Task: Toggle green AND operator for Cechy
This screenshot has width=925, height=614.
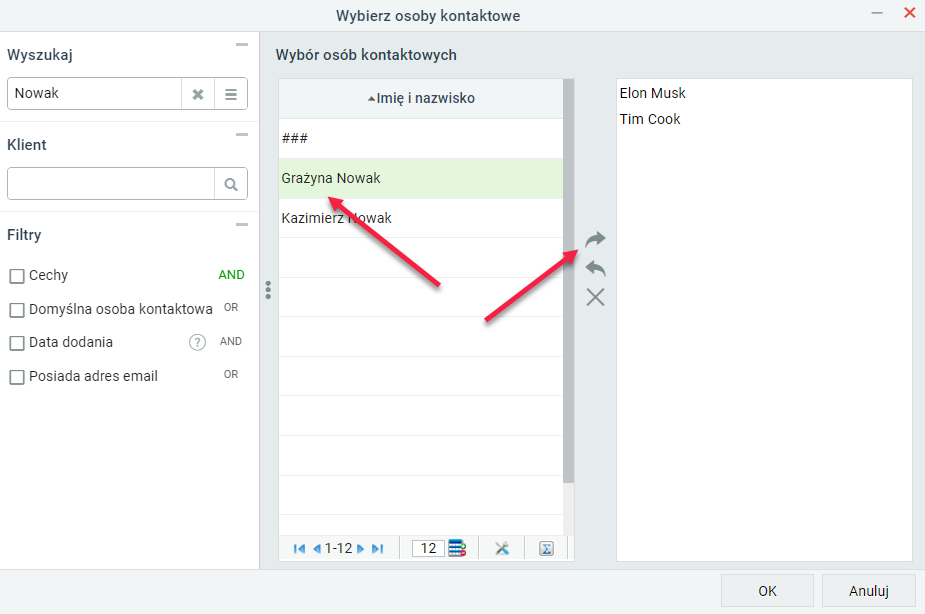Action: 231,275
